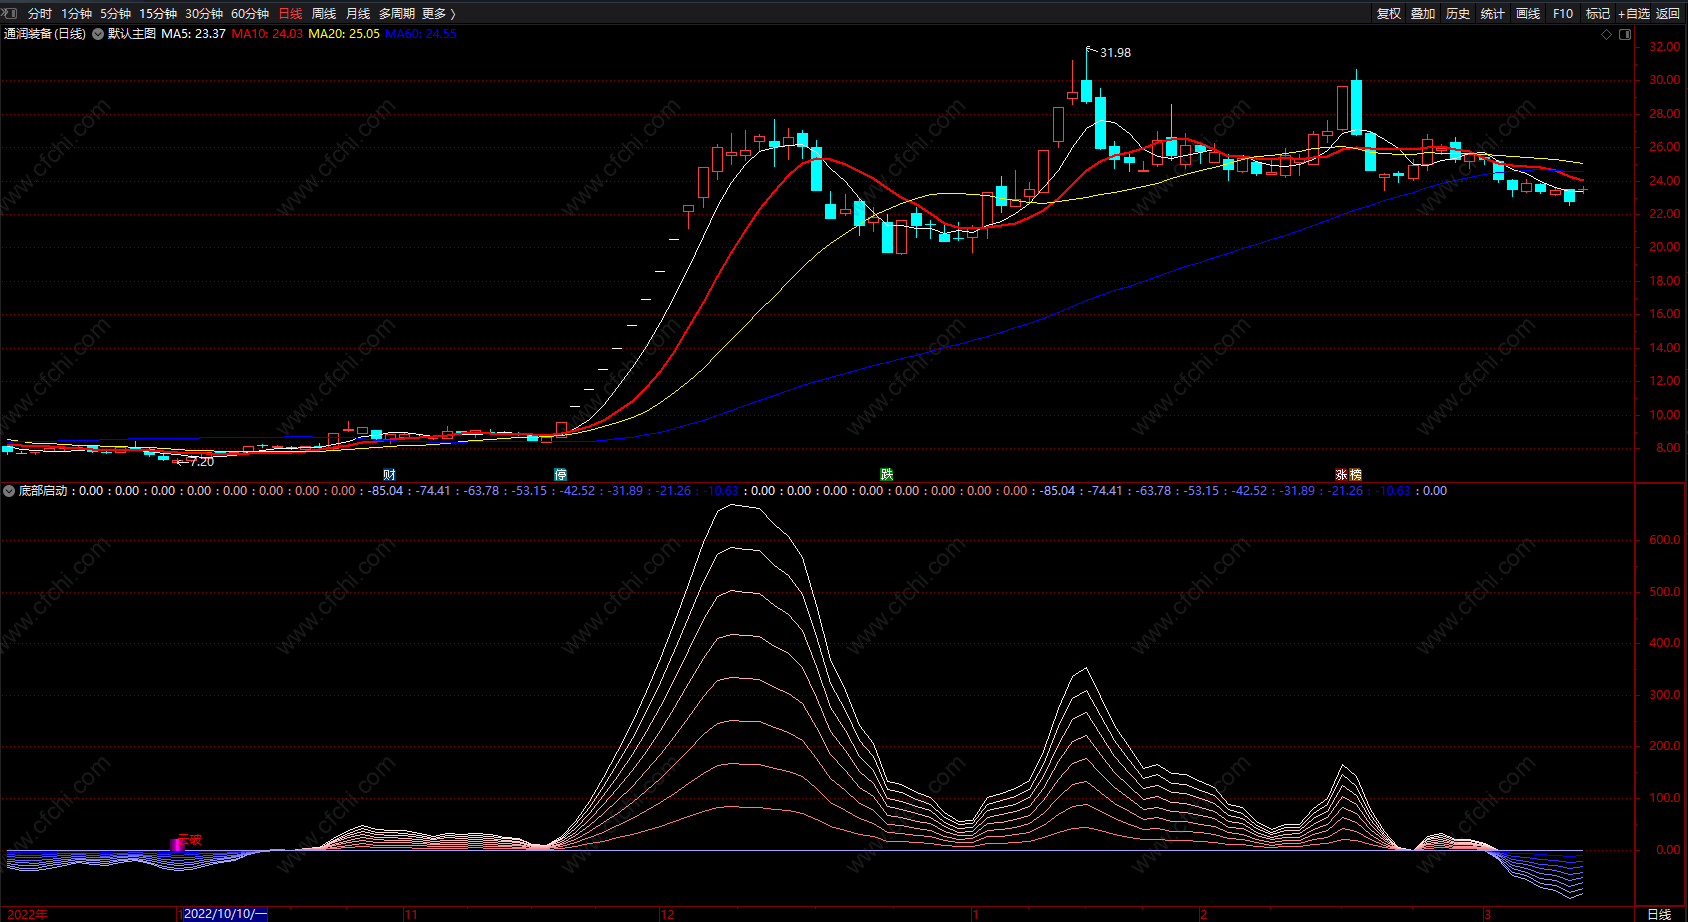This screenshot has width=1688, height=922.
Task: Expand the 底部启动 indicator dropdown
Action: (x=9, y=491)
